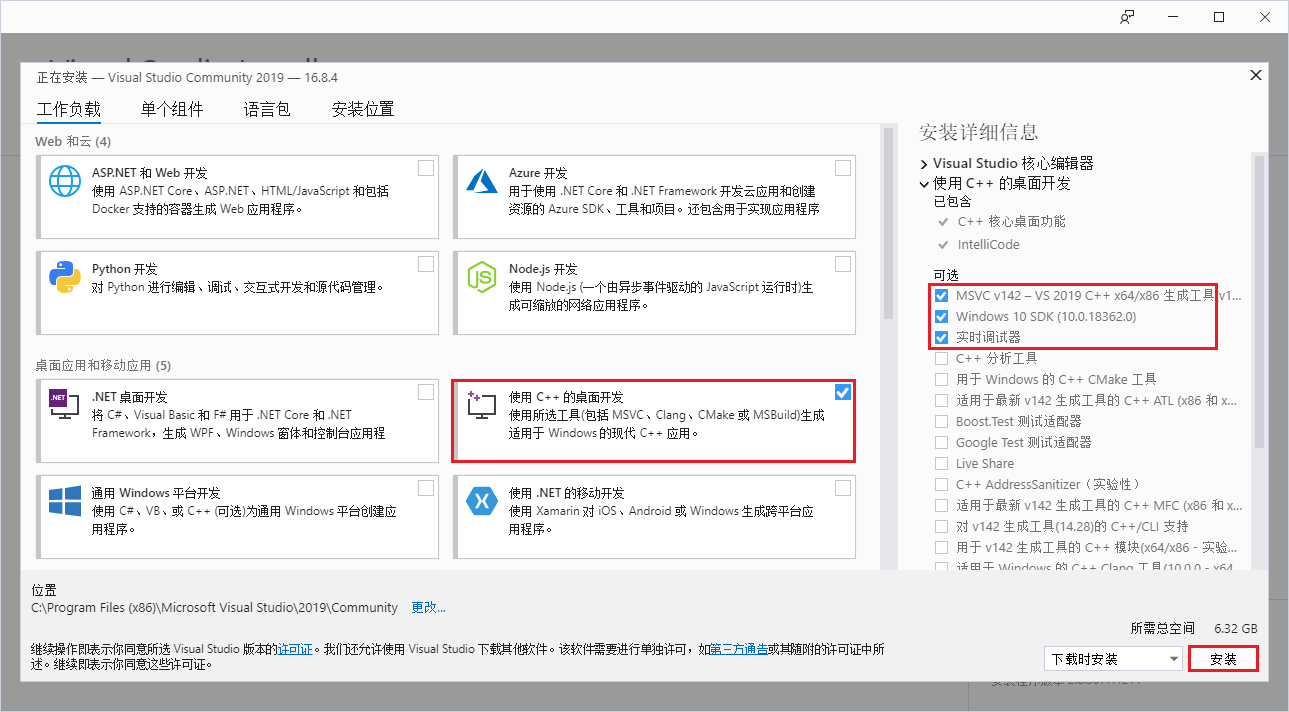Image resolution: width=1289 pixels, height=712 pixels.
Task: Switch to the 语言包 tab
Action: tap(267, 109)
